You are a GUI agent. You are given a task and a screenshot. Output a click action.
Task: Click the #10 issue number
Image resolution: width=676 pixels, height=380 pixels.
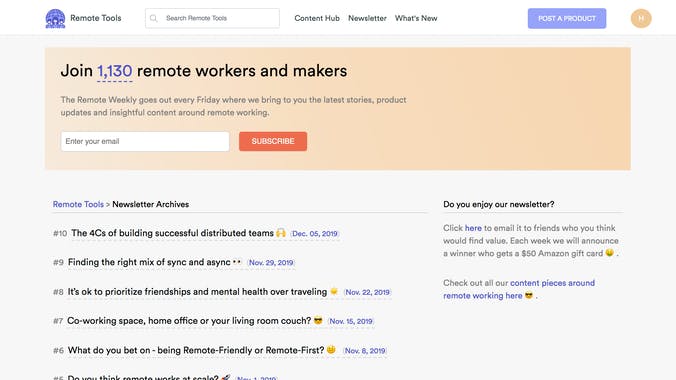tap(60, 233)
